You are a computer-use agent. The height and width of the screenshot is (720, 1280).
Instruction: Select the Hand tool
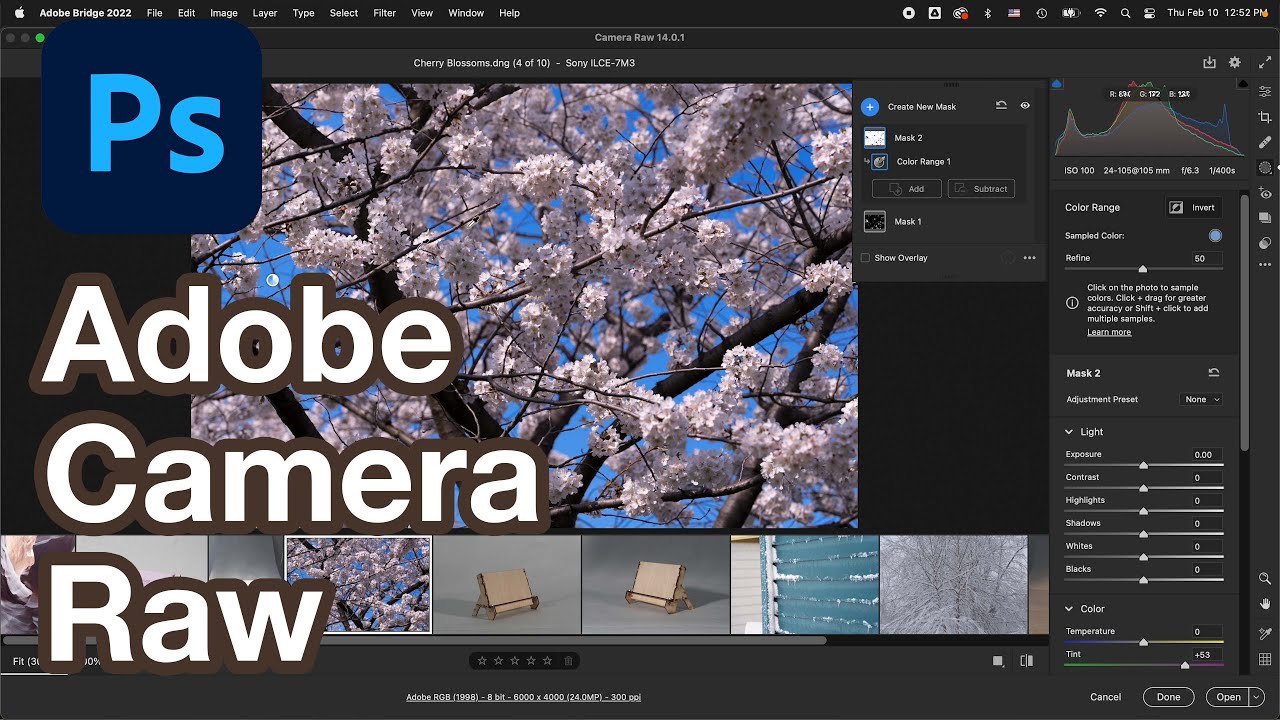tap(1265, 604)
